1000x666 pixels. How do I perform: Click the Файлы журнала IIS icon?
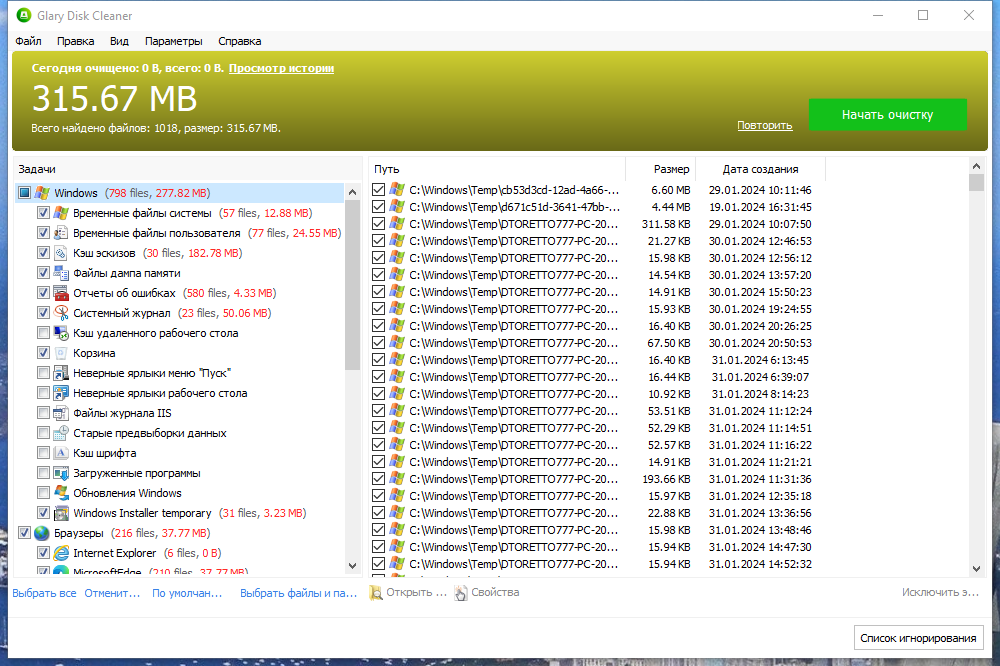tap(61, 413)
